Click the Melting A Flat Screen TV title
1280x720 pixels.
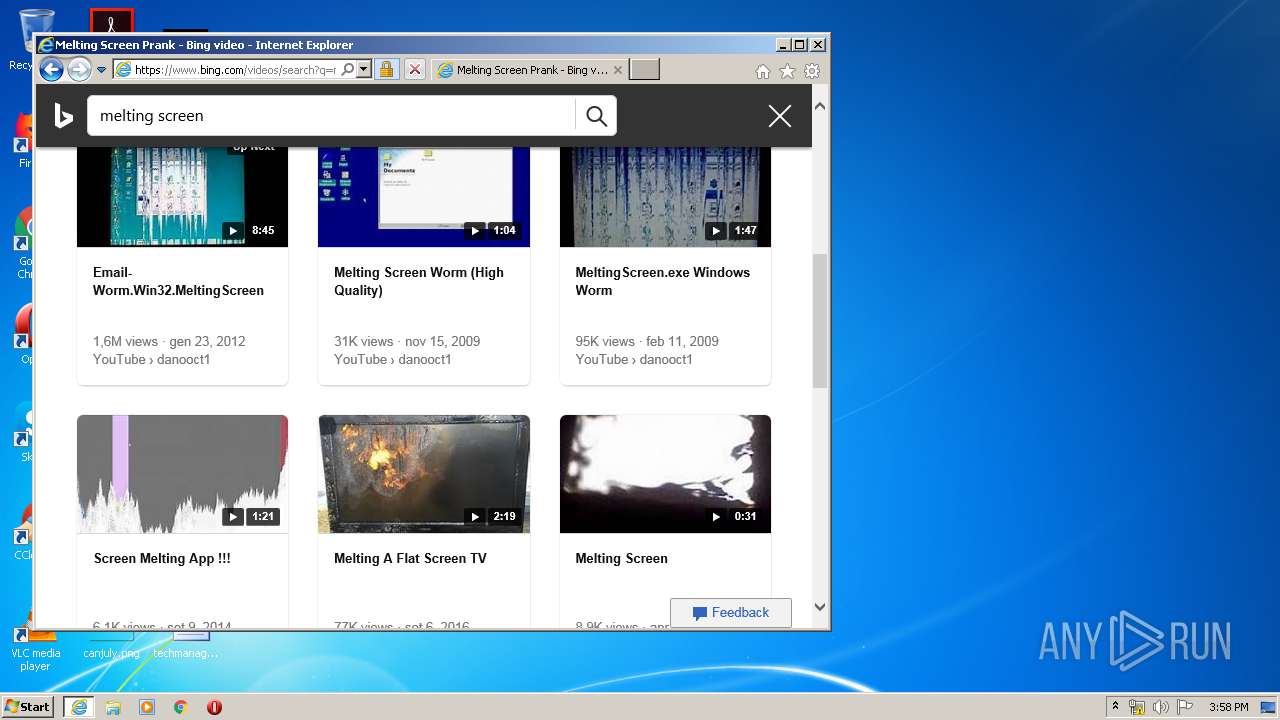410,558
